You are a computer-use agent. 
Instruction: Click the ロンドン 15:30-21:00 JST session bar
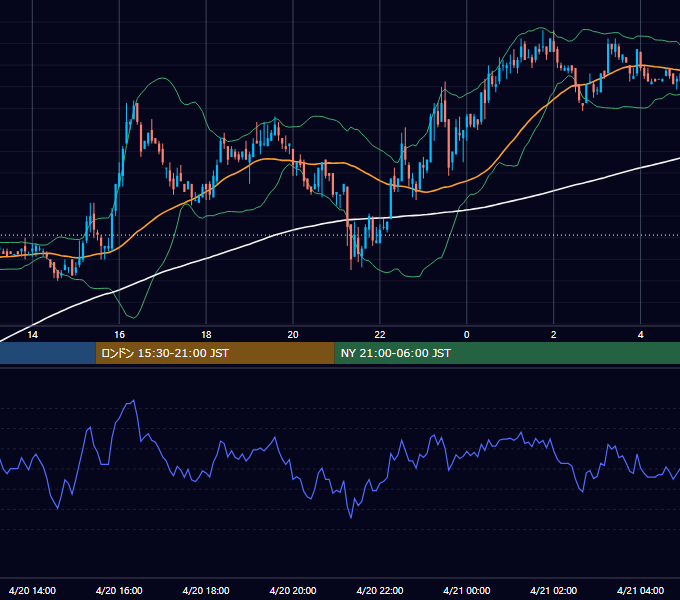pos(215,353)
